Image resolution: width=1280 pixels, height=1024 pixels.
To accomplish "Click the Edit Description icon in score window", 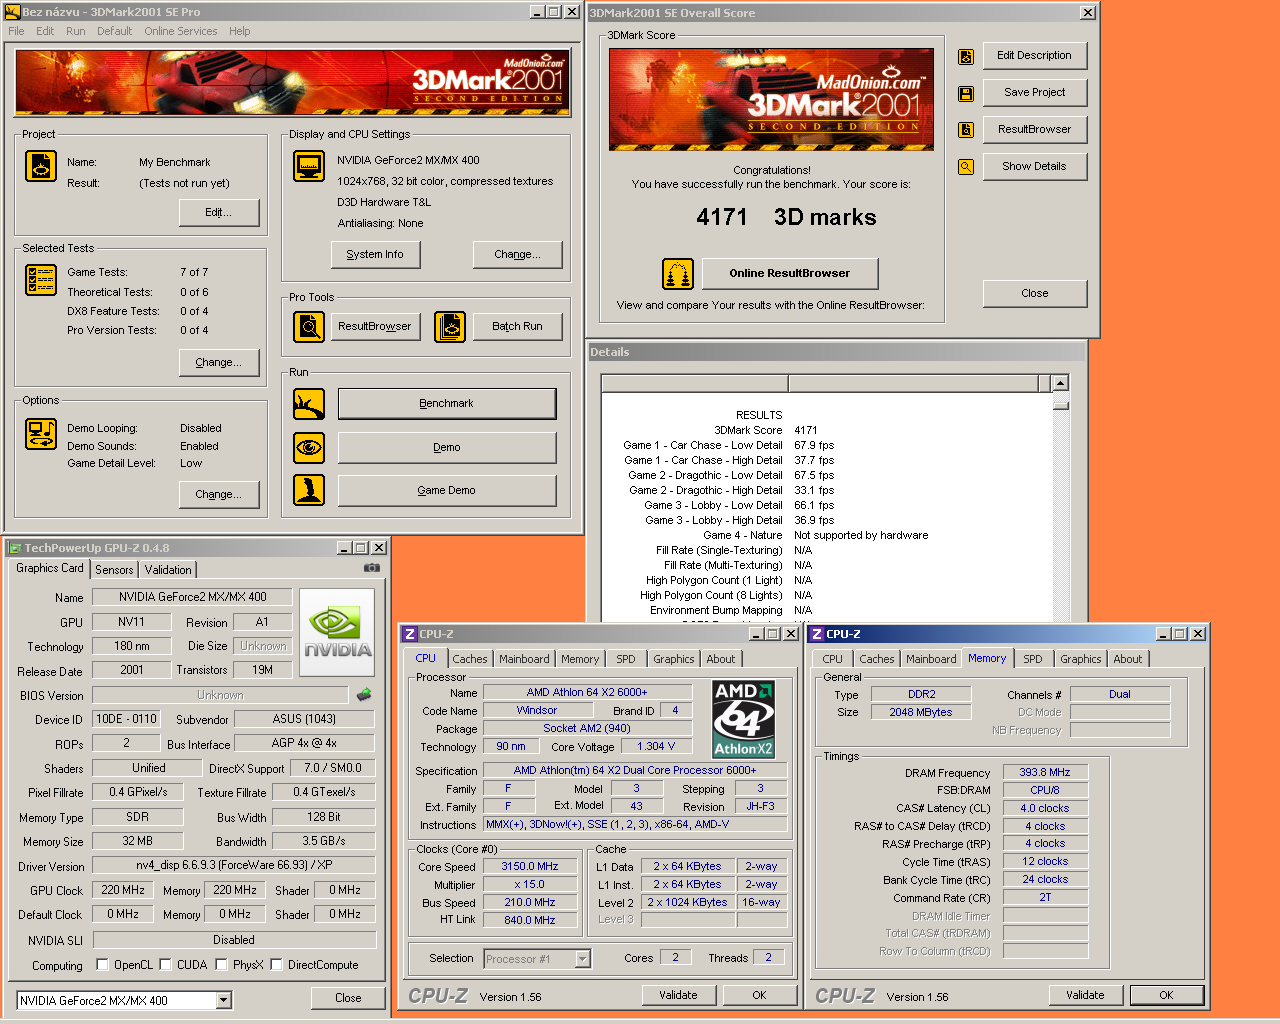I will 966,57.
